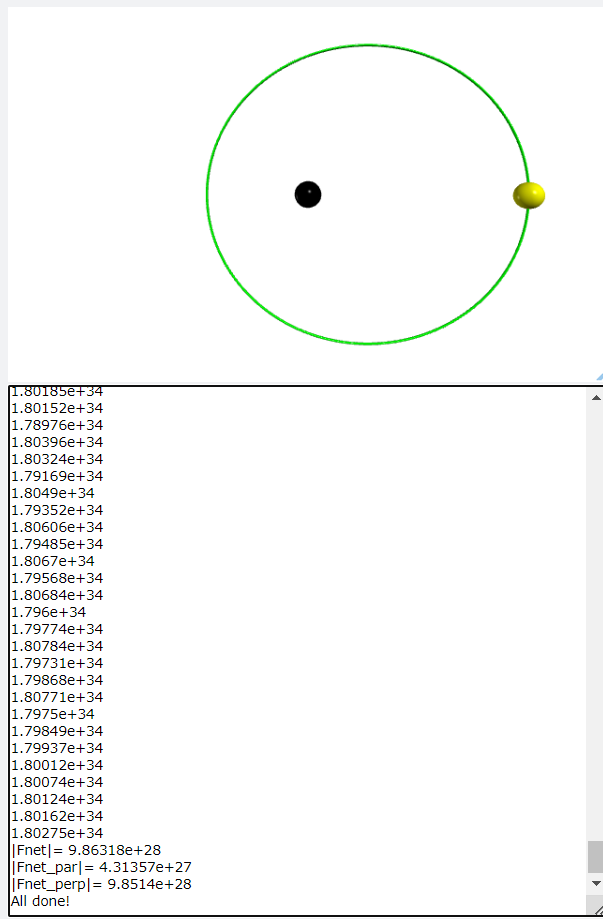The height and width of the screenshot is (919, 603).
Task: Click the value 1.79868e+34
Action: click(x=57, y=680)
